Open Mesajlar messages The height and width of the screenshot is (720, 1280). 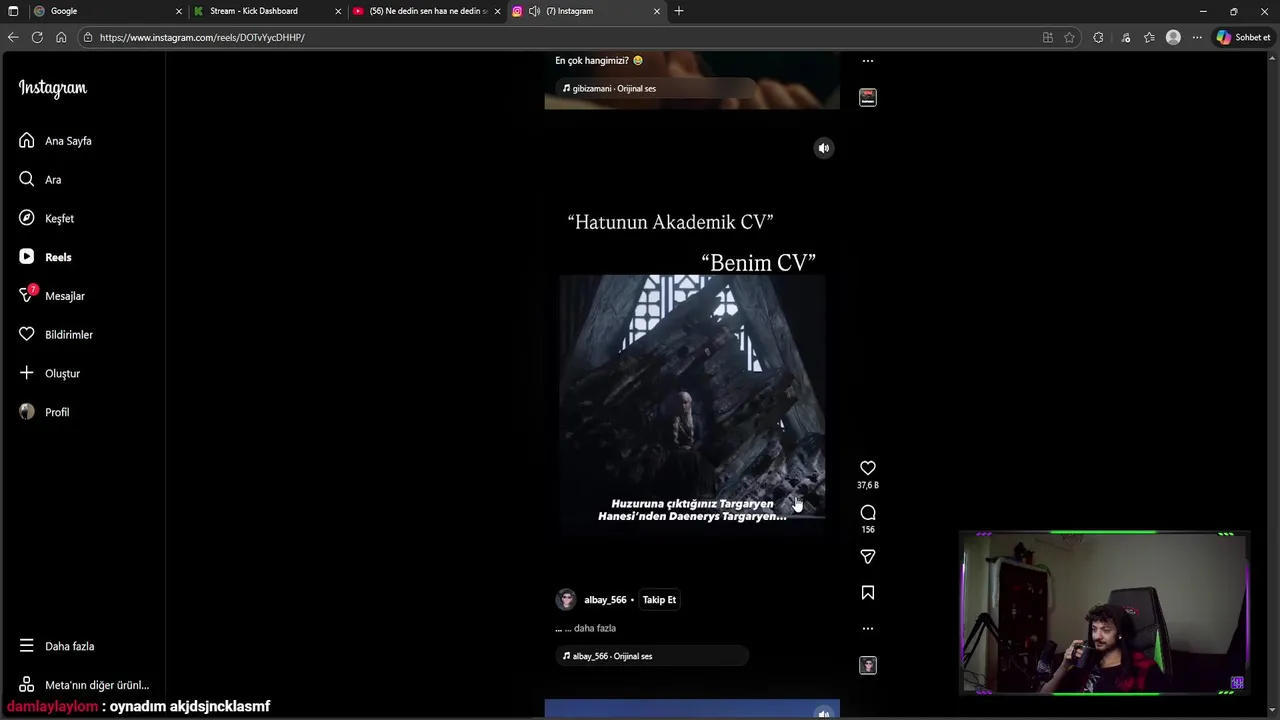click(64, 296)
